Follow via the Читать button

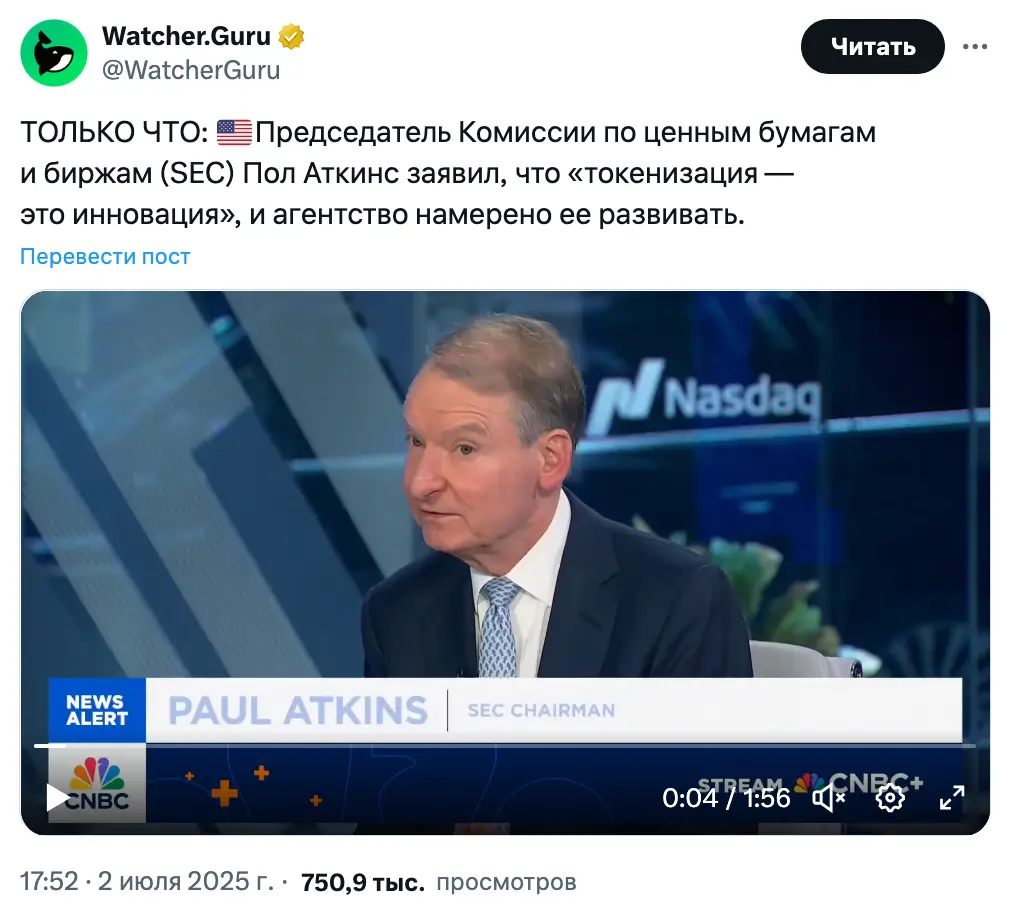(873, 46)
